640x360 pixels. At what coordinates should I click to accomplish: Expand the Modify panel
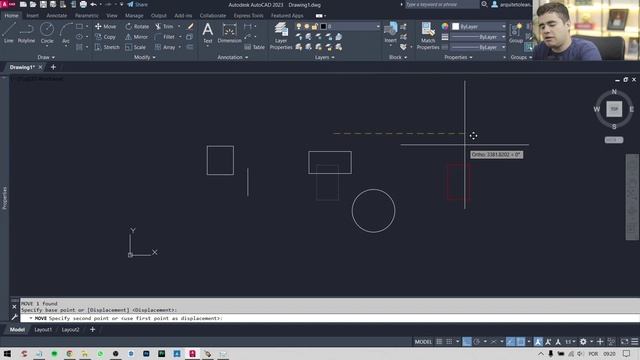(144, 58)
